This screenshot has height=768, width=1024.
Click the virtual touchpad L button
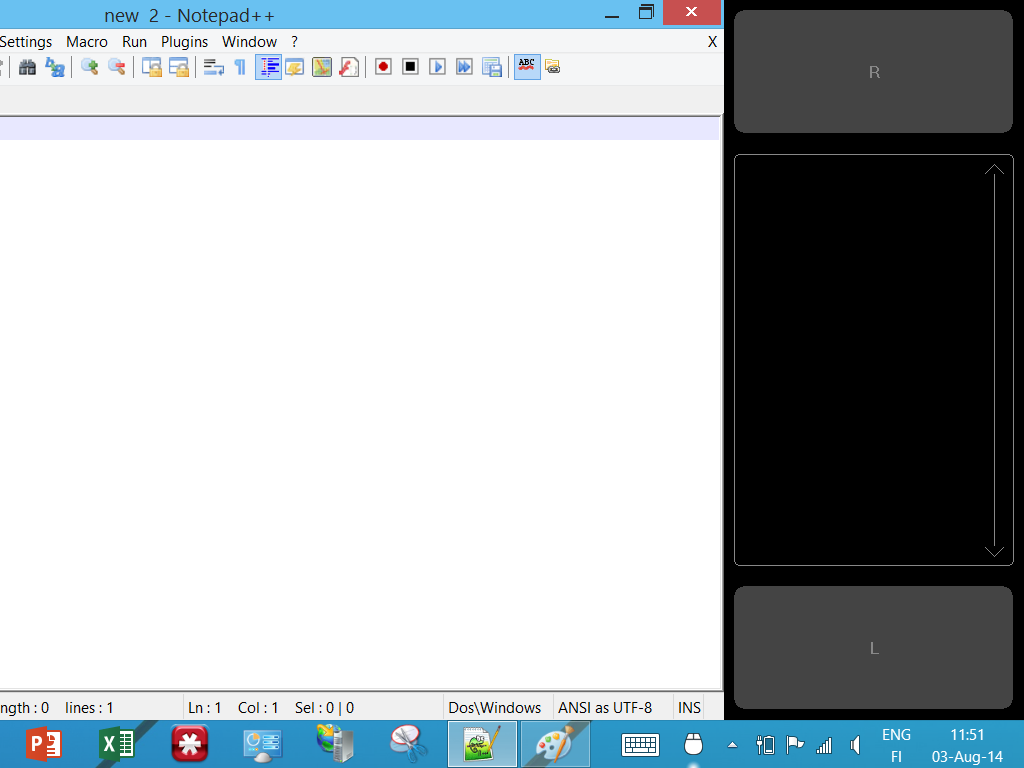[x=874, y=648]
